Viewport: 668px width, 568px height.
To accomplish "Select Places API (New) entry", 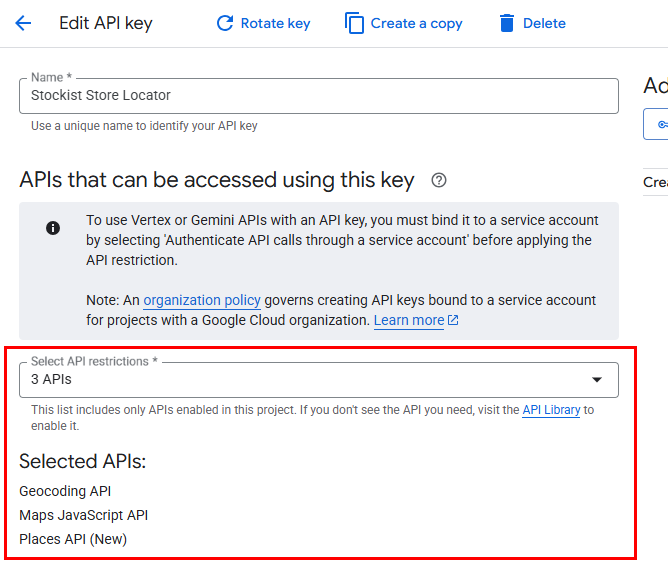I will coord(73,539).
